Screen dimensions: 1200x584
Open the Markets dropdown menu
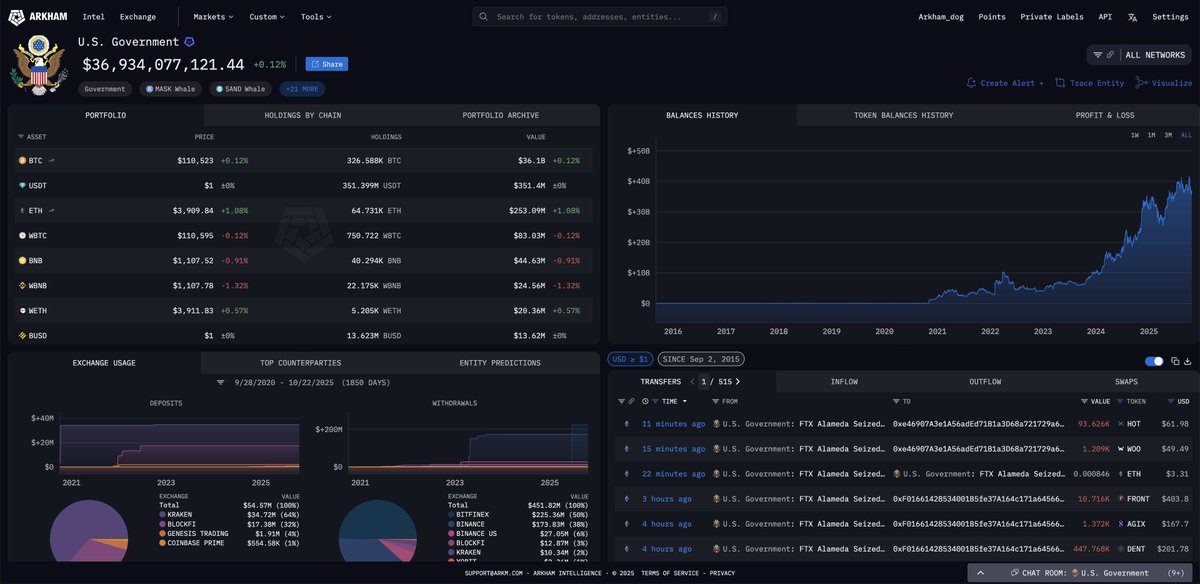pos(213,17)
